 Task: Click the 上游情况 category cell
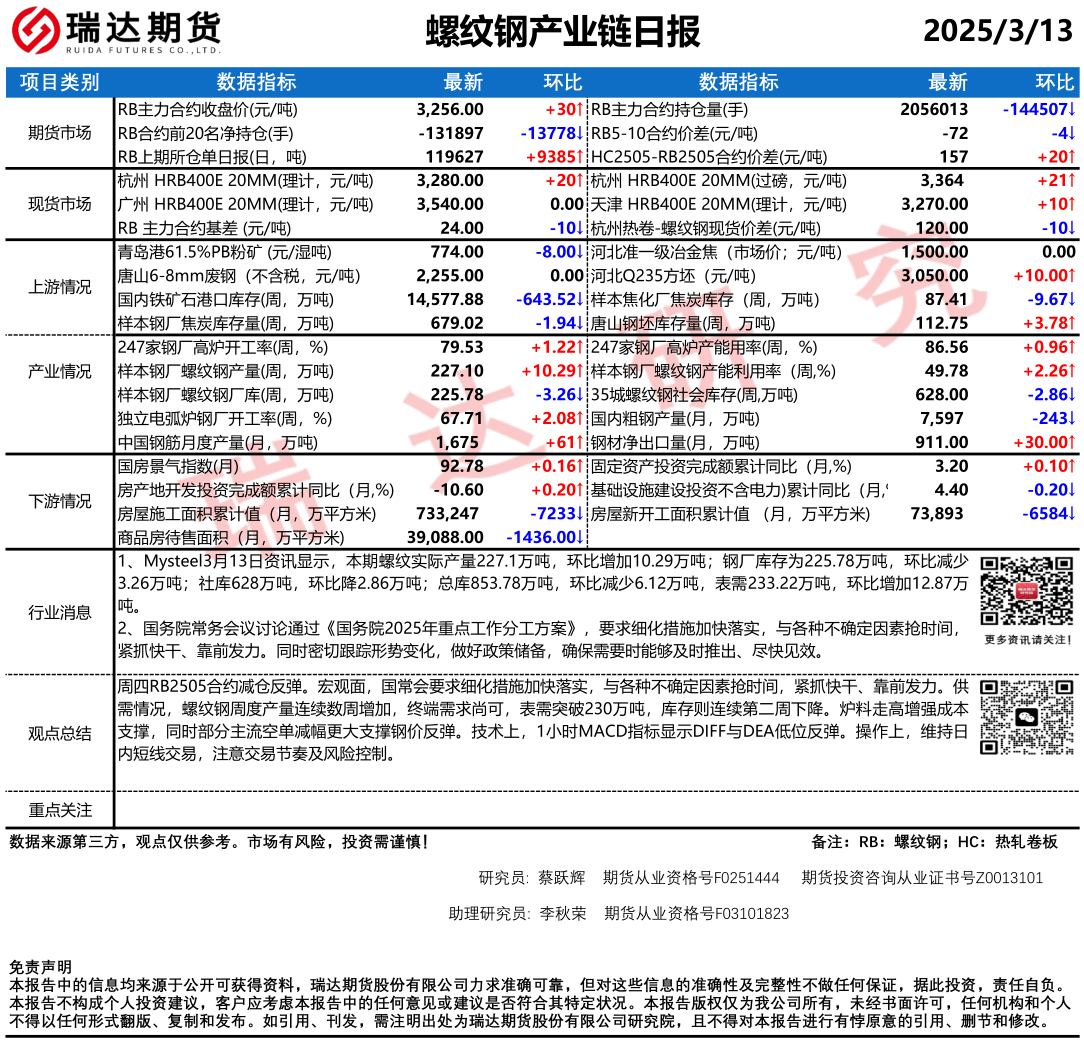[59, 287]
